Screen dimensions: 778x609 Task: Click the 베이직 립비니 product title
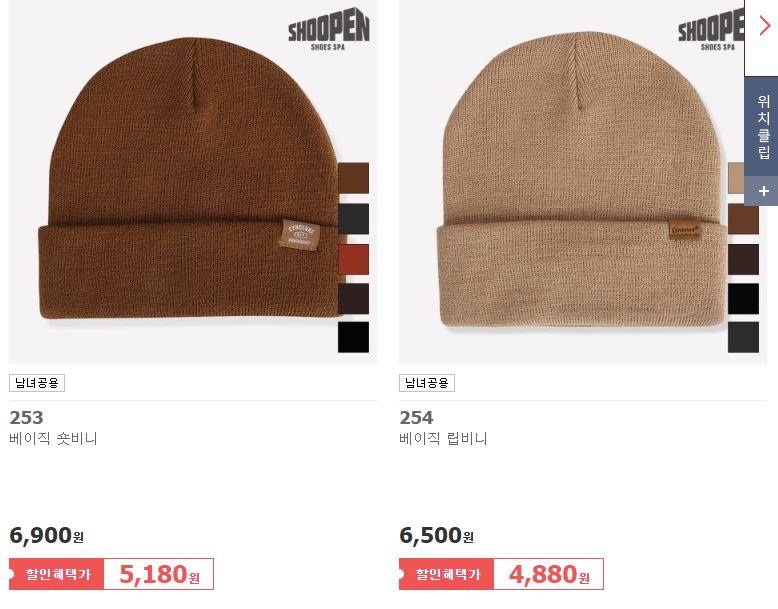click(443, 439)
